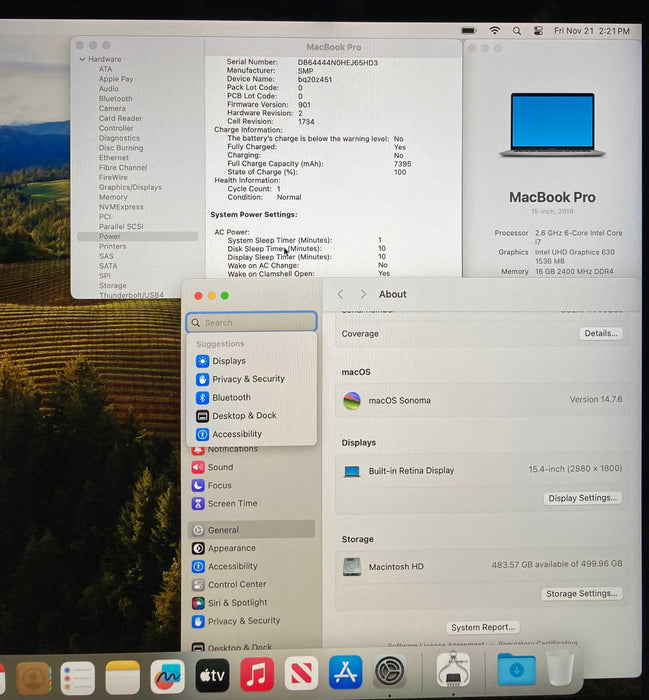Select Storage in System Information sidebar
The image size is (649, 700).
click(112, 285)
